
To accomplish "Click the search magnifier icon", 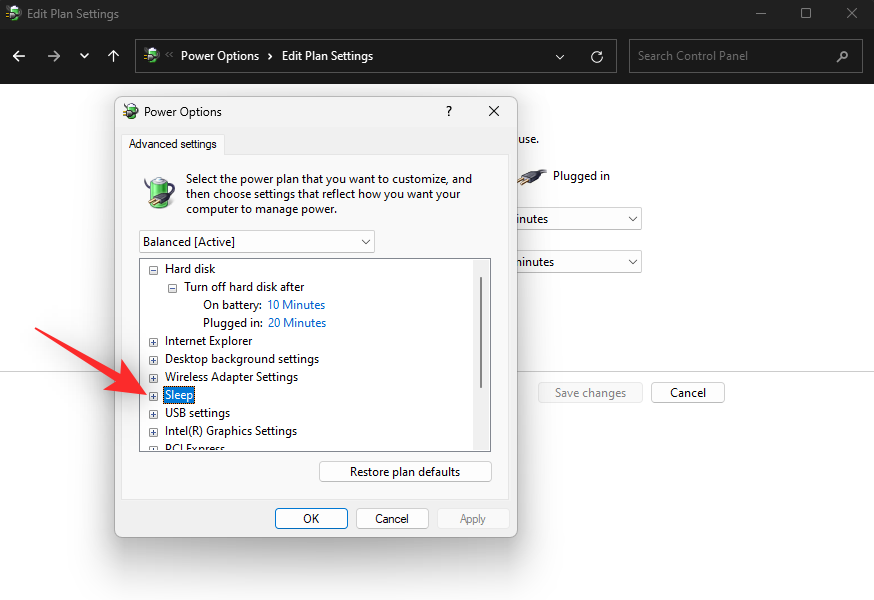I will pyautogui.click(x=842, y=56).
